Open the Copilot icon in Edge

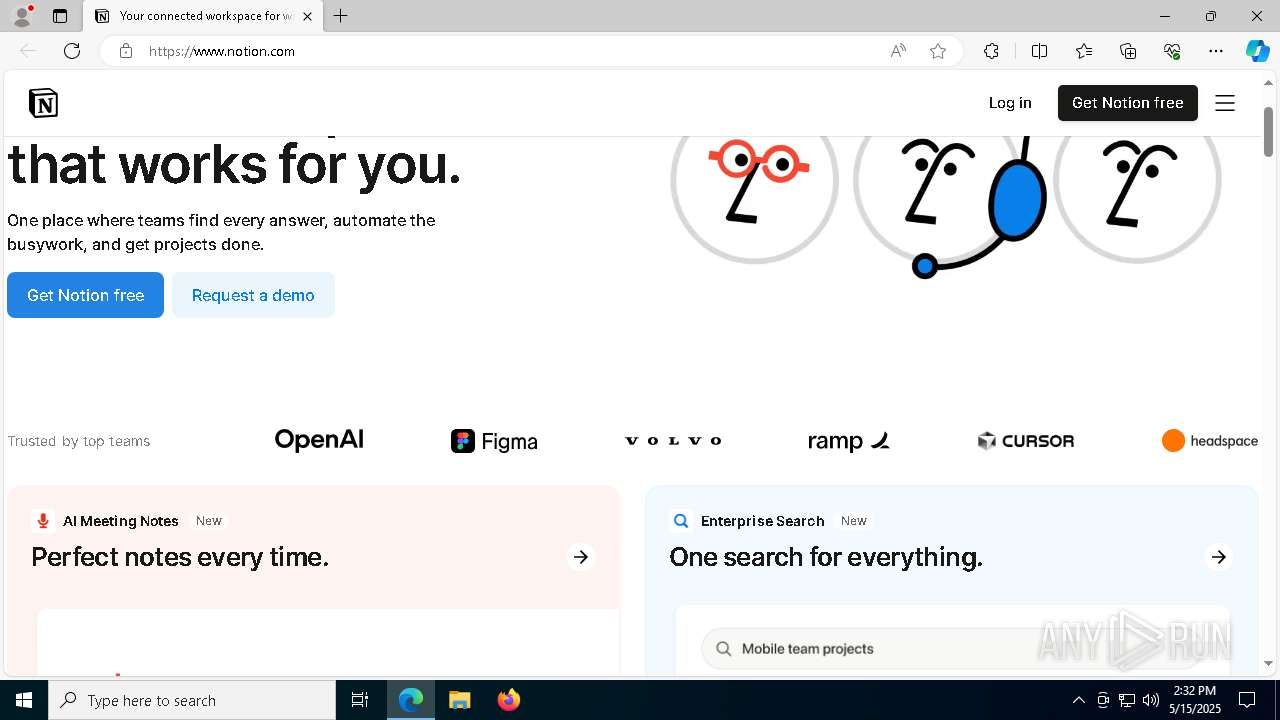[x=1257, y=51]
